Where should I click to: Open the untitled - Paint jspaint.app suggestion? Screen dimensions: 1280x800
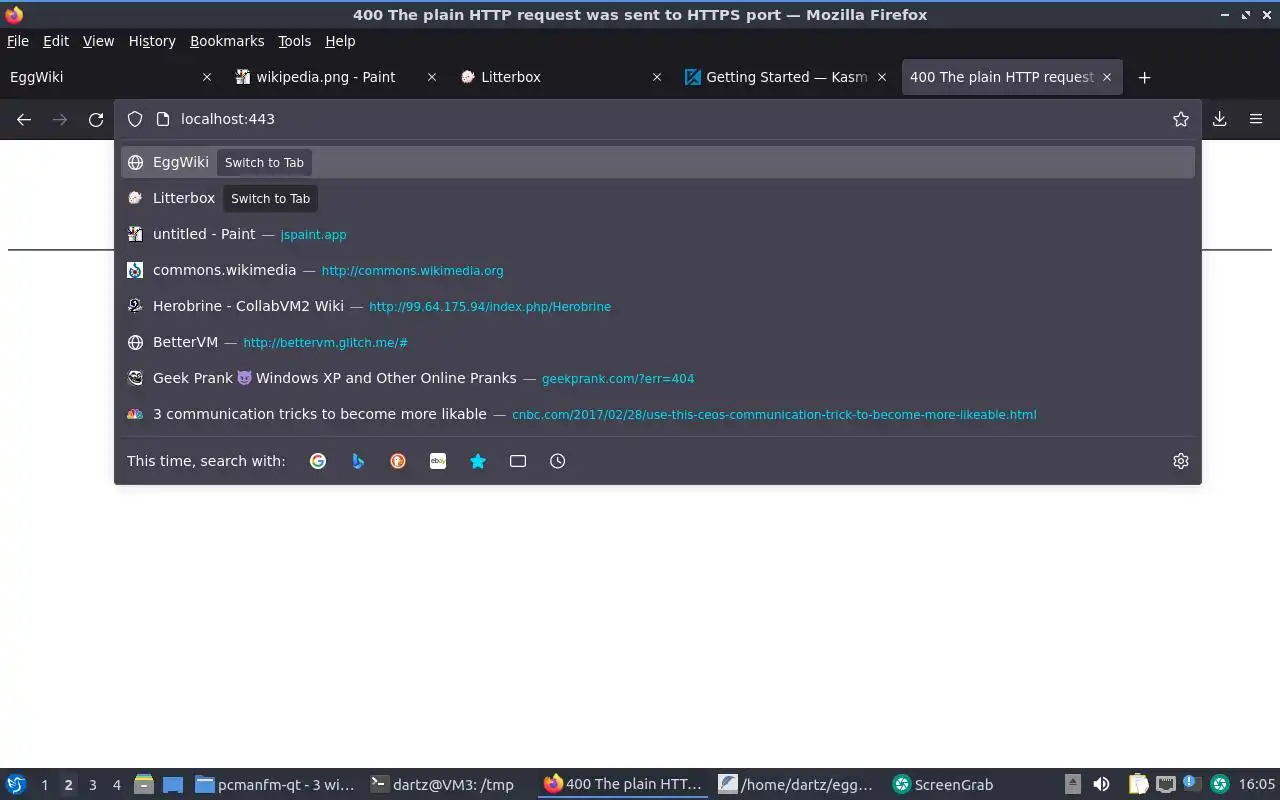coord(658,234)
